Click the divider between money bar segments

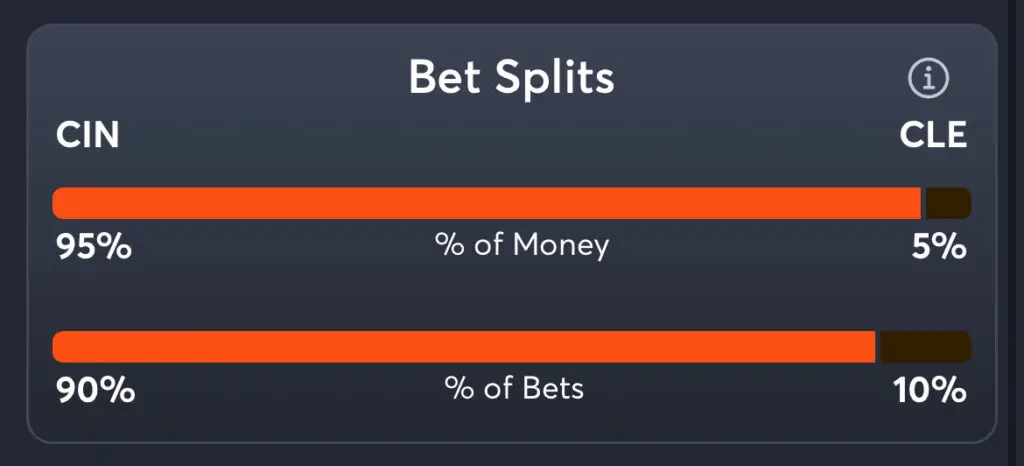coord(923,203)
